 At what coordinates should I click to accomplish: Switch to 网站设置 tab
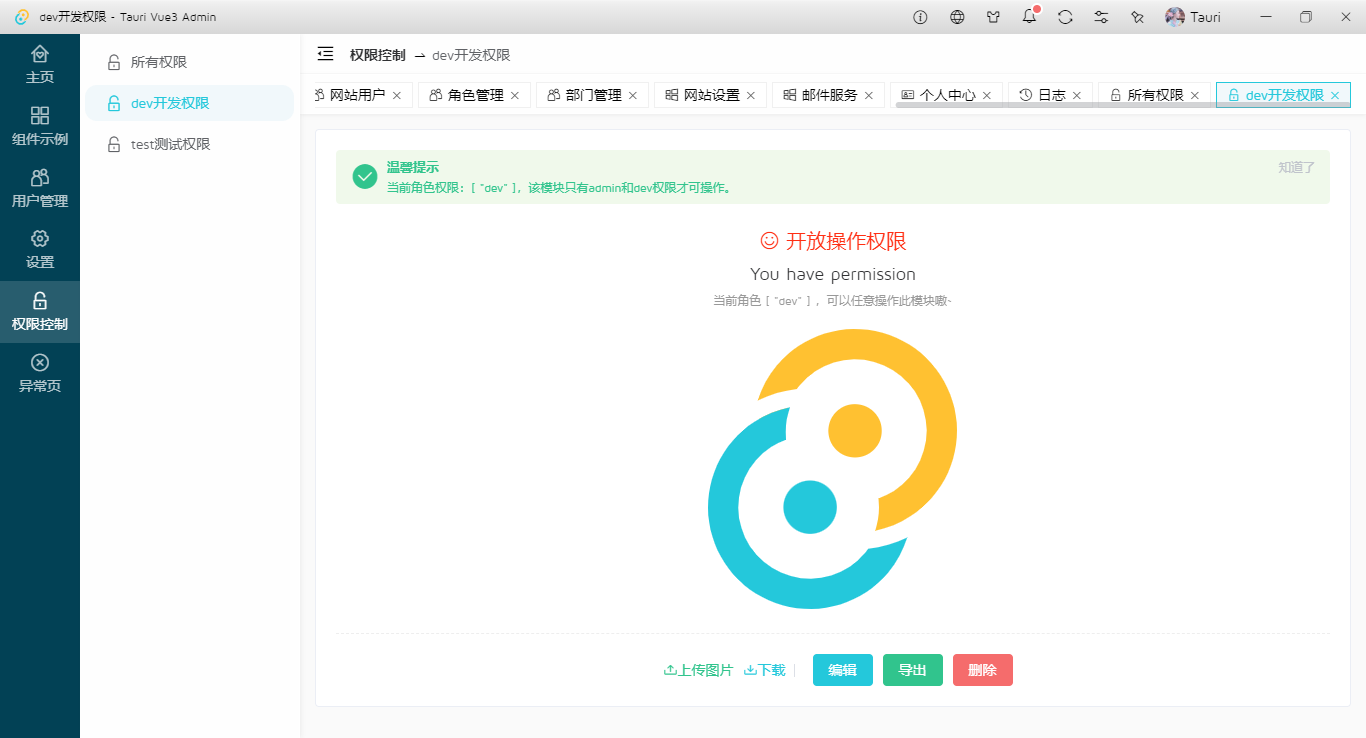[712, 95]
